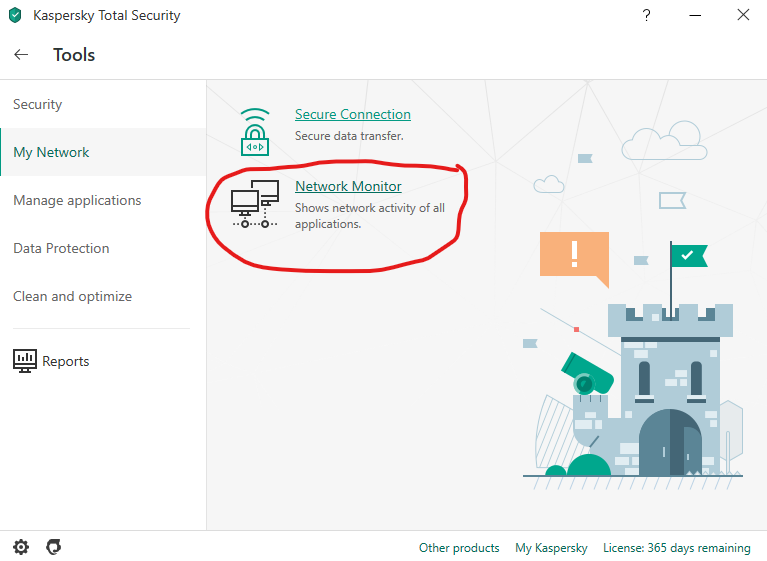Open the Network Monitor link
The image size is (767, 561).
pyautogui.click(x=348, y=186)
